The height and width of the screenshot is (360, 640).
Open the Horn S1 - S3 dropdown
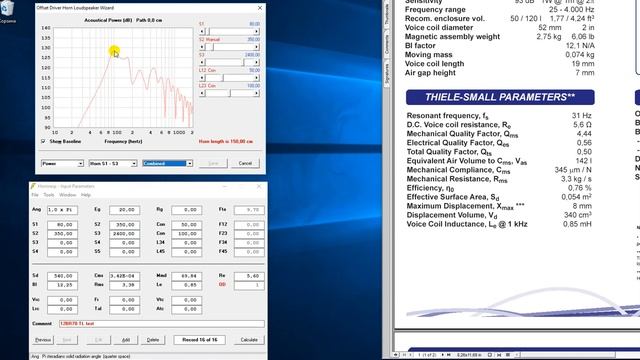click(113, 163)
